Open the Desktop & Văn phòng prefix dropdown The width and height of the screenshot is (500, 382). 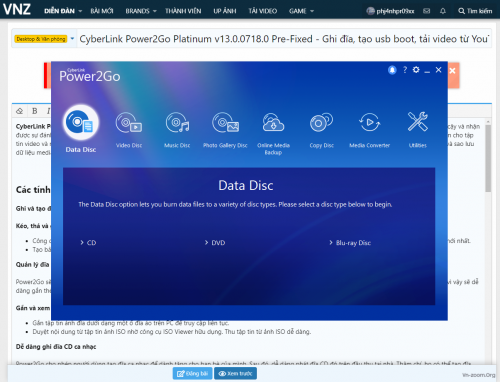[44, 39]
